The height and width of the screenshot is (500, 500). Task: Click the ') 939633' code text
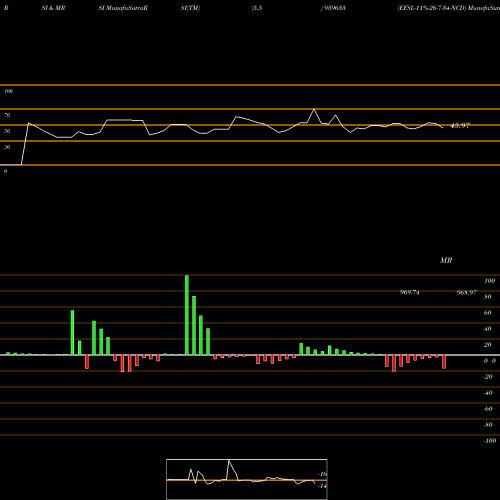(333, 8)
